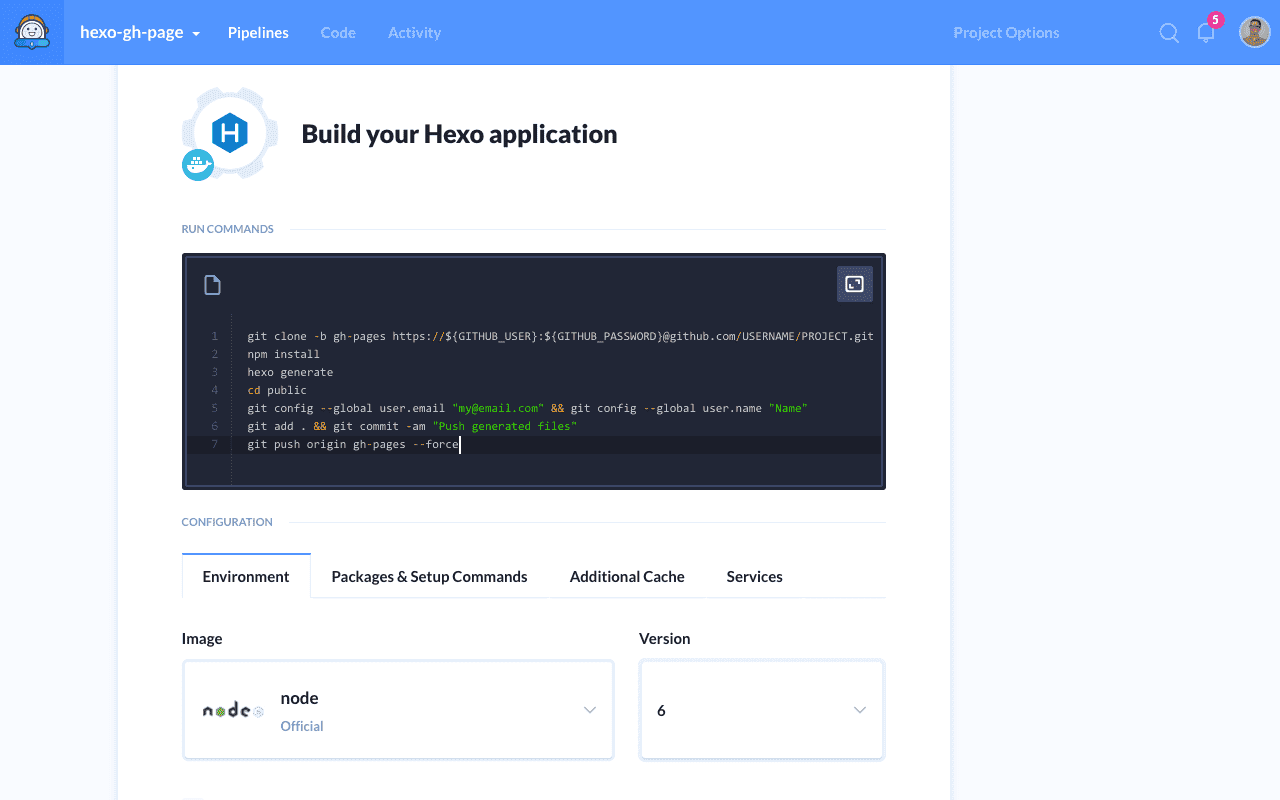Open the Version dropdown showing 6
The height and width of the screenshot is (800, 1280).
762,710
